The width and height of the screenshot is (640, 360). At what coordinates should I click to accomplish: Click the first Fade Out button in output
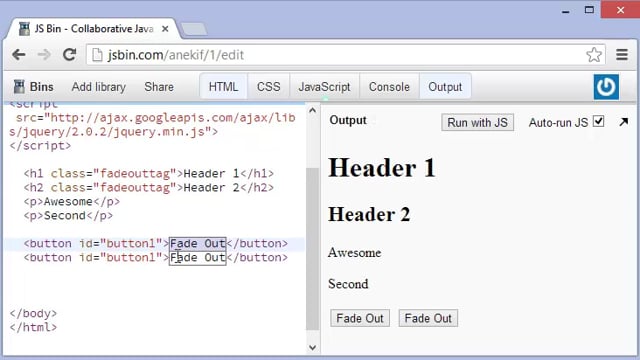(x=360, y=318)
